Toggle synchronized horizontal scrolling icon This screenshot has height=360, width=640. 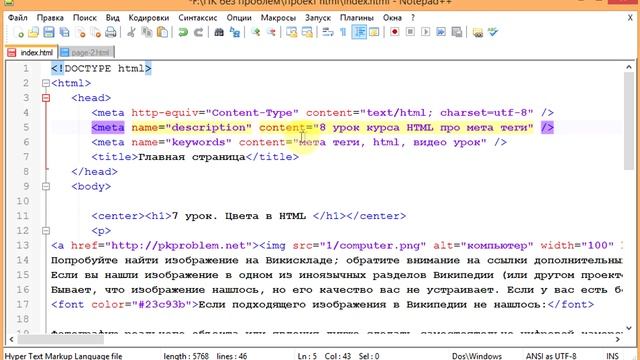tap(307, 32)
